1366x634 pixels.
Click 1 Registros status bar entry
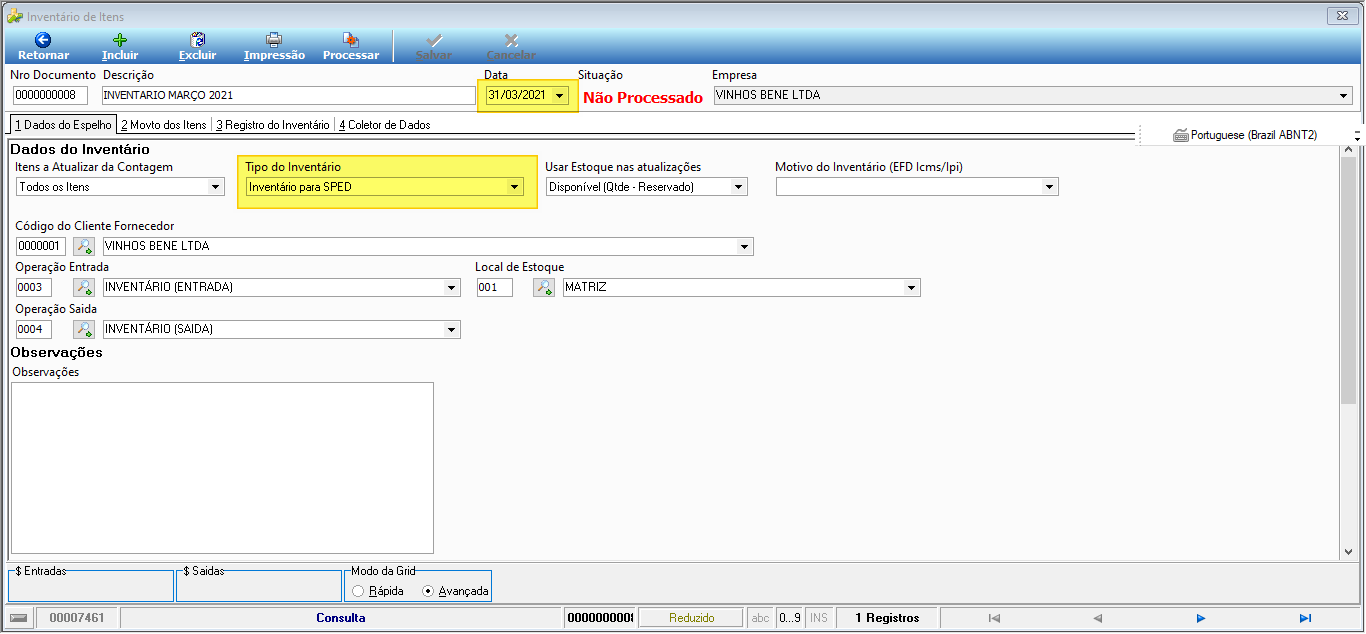(x=887, y=618)
